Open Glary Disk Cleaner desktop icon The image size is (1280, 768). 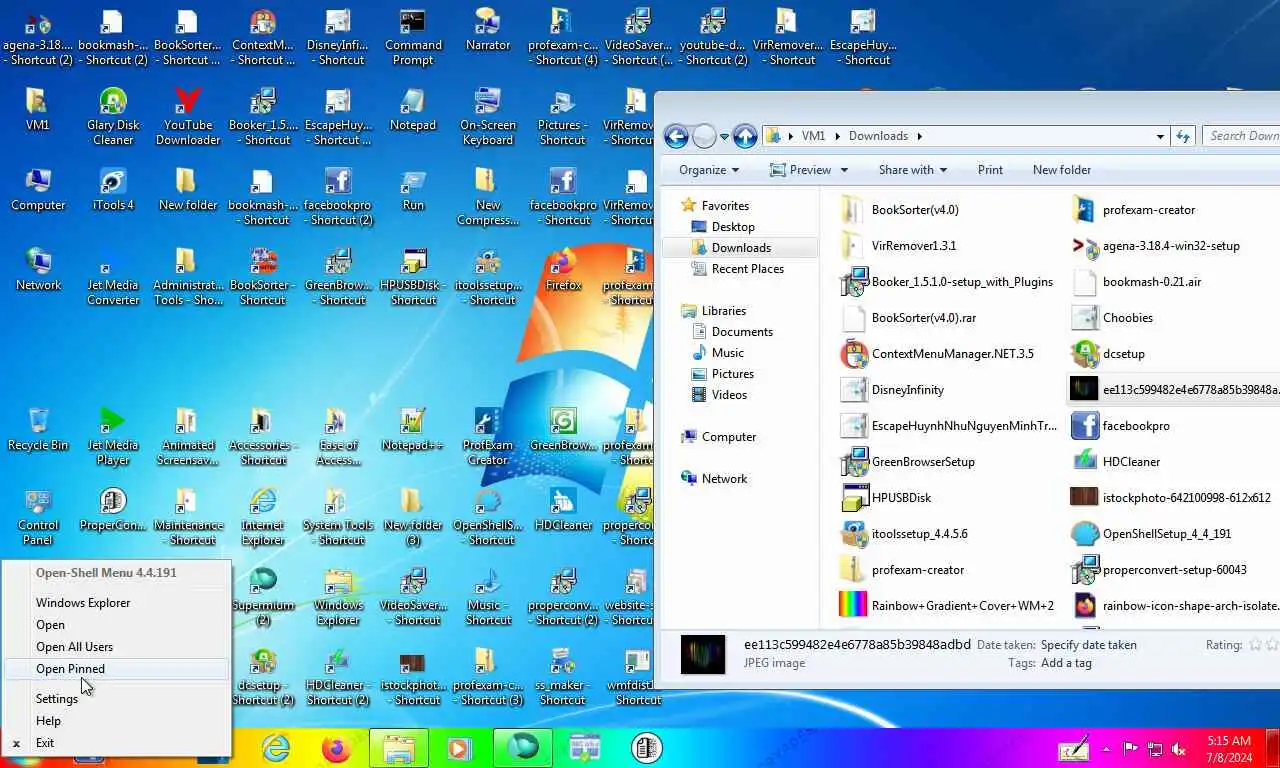113,116
